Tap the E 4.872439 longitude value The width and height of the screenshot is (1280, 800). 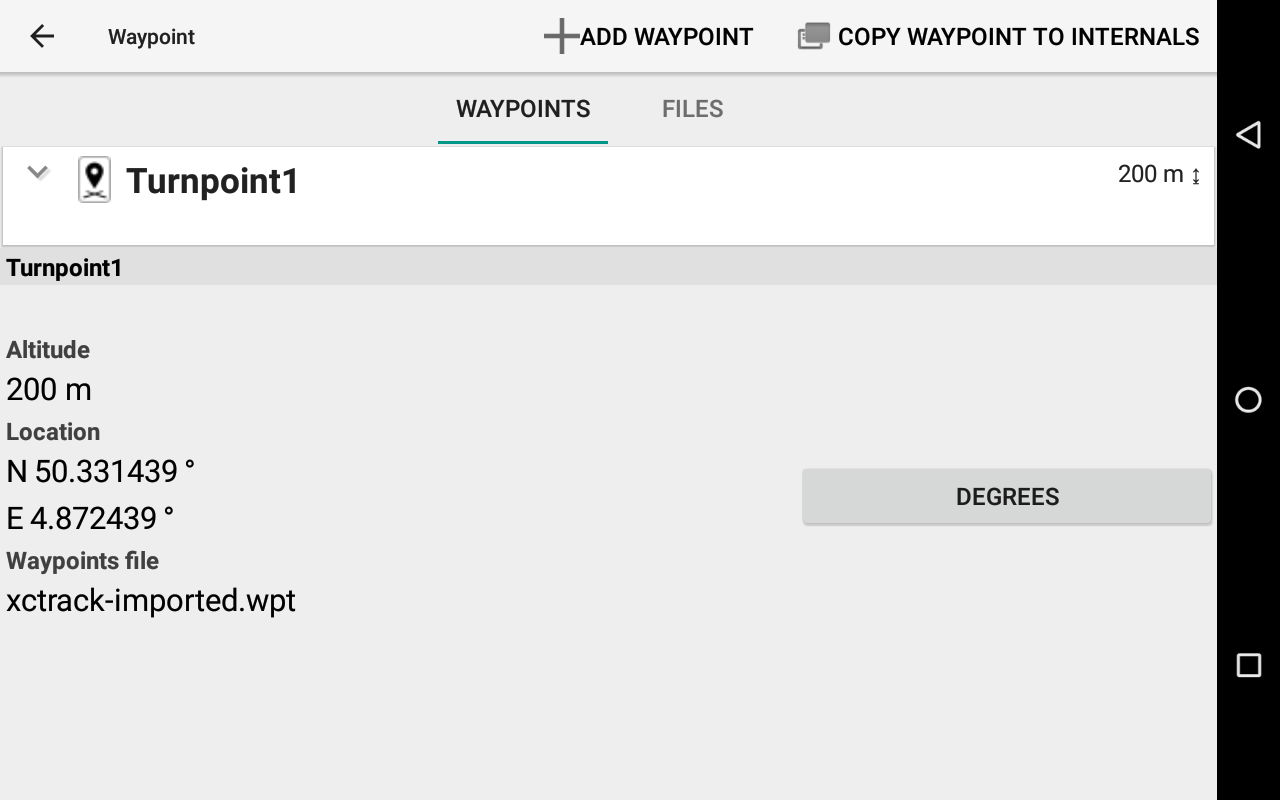pos(90,518)
